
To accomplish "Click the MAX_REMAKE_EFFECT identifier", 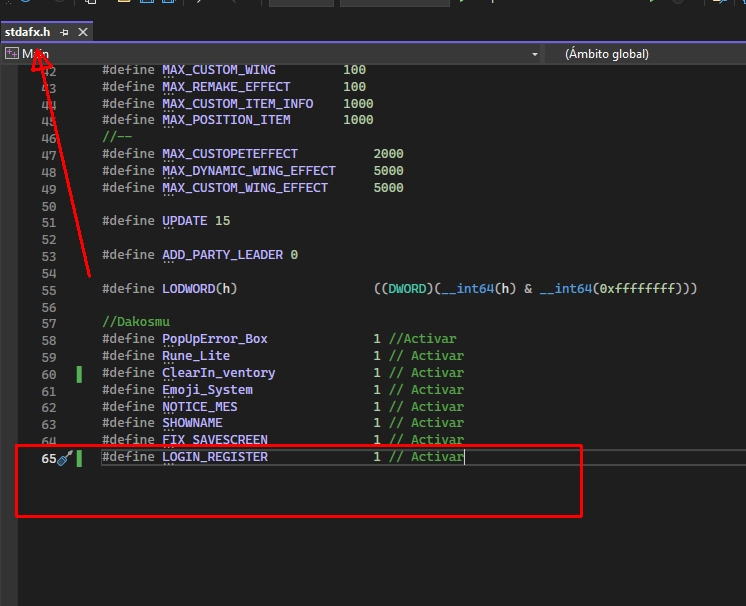I will coord(226,87).
